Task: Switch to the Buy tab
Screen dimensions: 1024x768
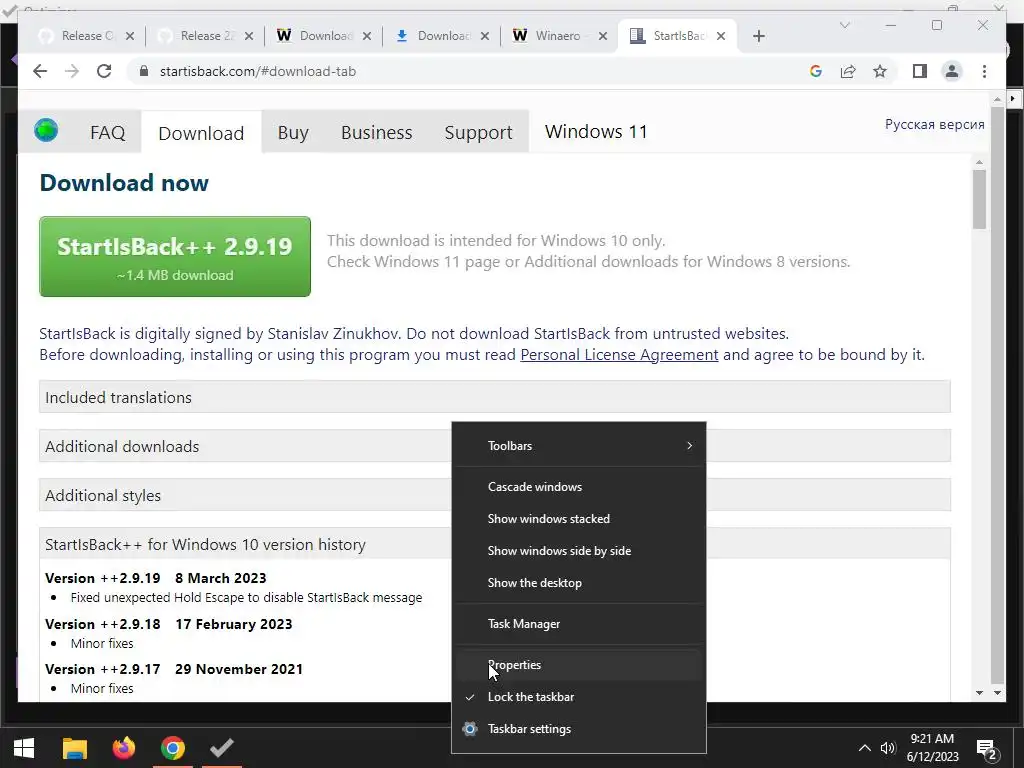Action: [x=293, y=133]
